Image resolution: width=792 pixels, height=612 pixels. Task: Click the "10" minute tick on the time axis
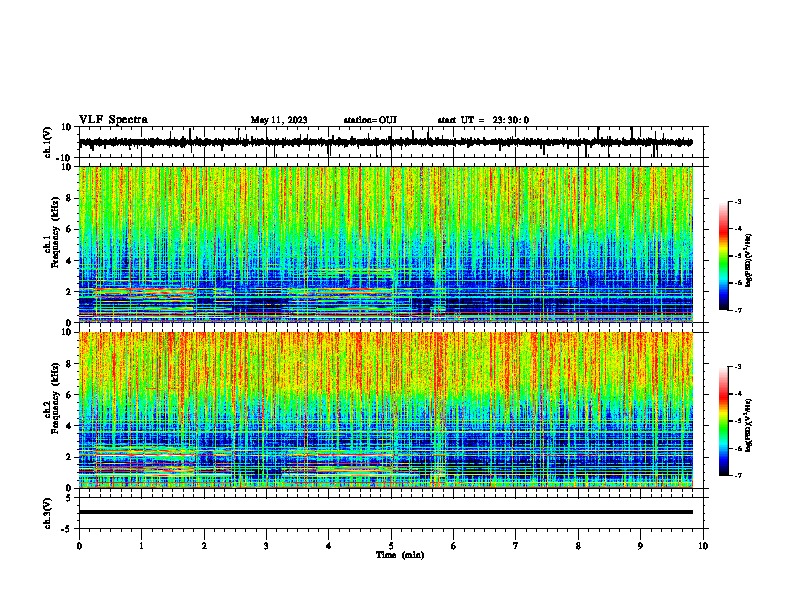pyautogui.click(x=703, y=546)
